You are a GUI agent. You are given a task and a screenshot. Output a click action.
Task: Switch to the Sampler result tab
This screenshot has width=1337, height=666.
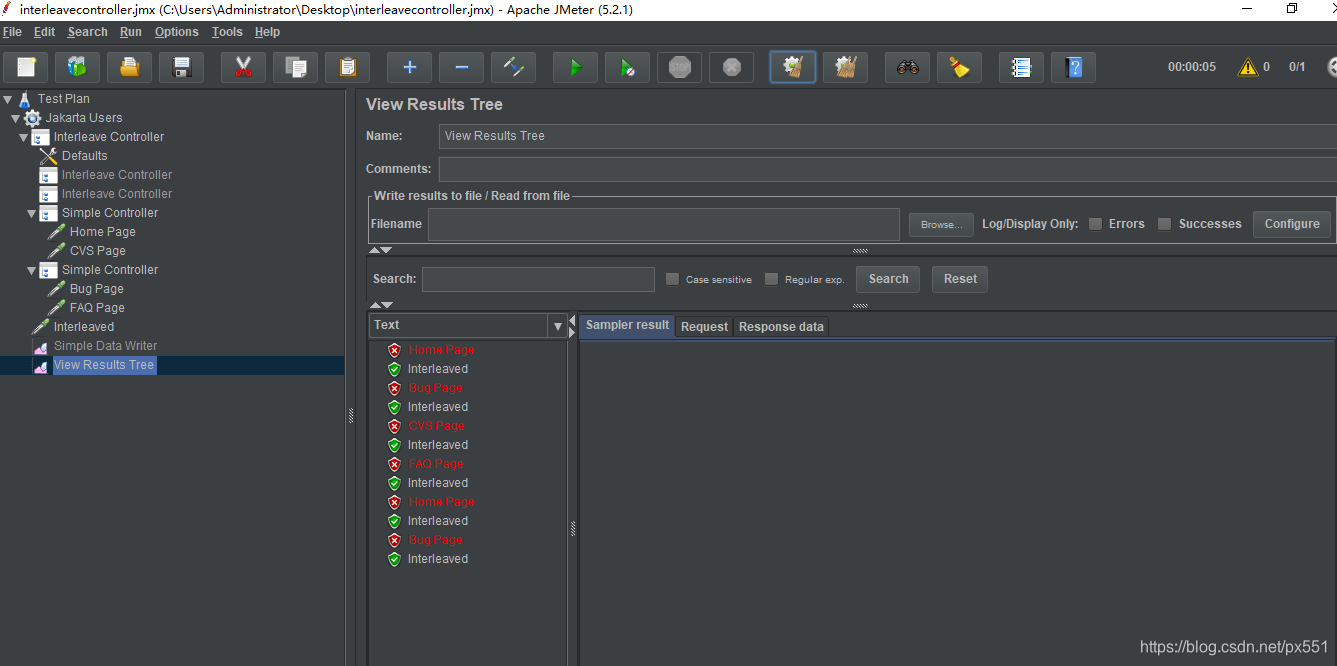tap(627, 325)
